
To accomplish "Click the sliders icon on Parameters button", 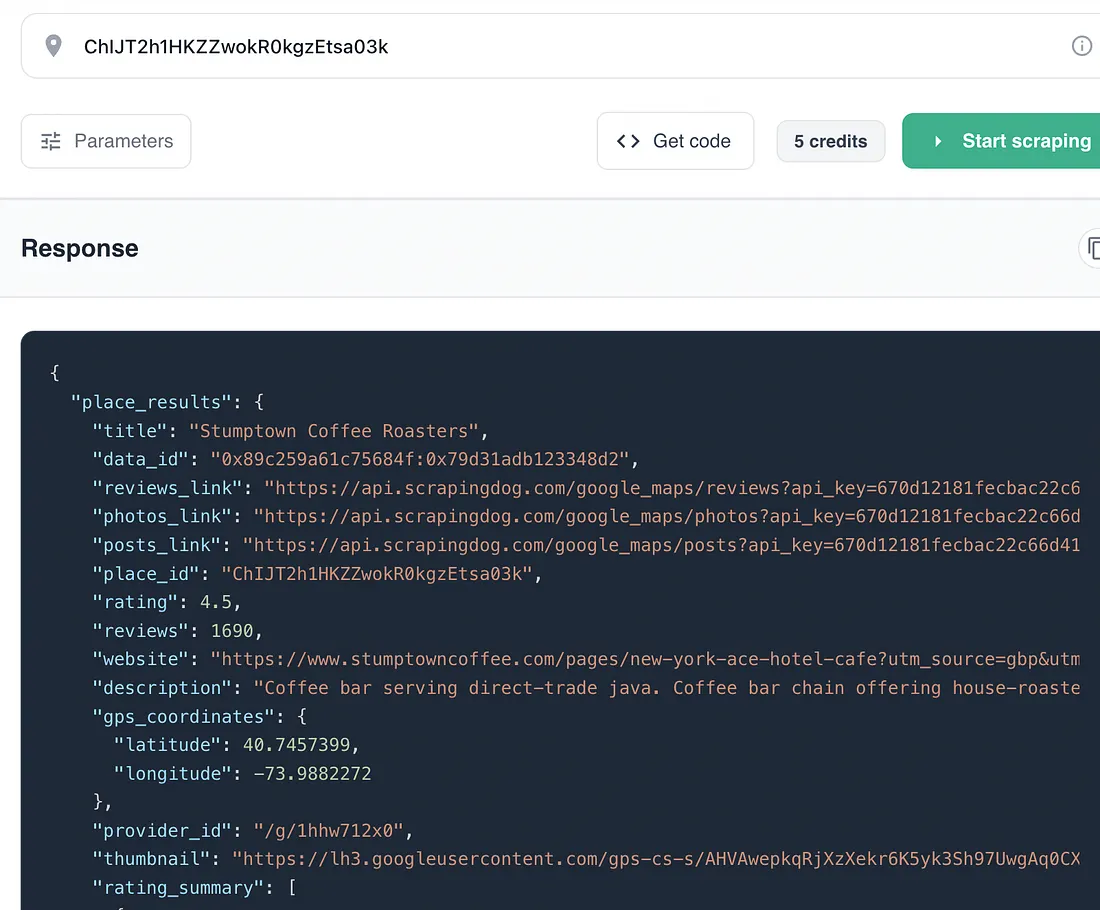I will (x=51, y=141).
